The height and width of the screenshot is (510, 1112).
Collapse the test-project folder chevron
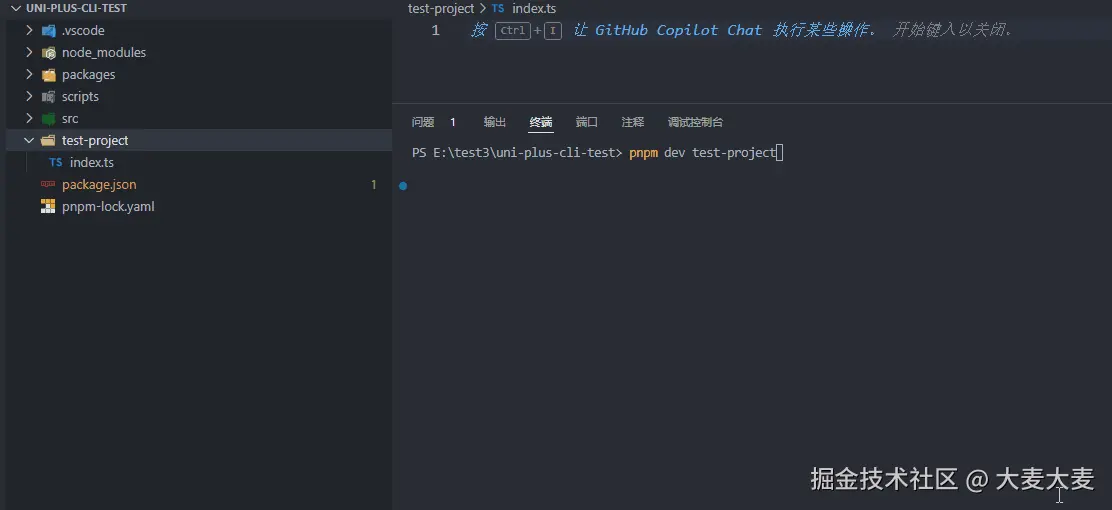click(x=29, y=140)
